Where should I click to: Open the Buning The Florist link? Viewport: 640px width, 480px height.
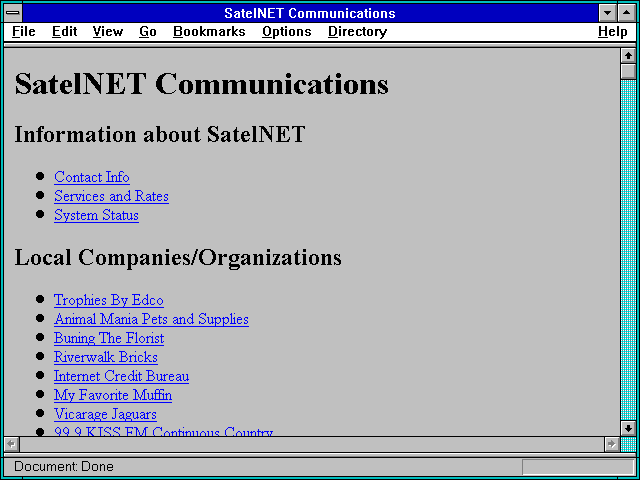pos(109,338)
